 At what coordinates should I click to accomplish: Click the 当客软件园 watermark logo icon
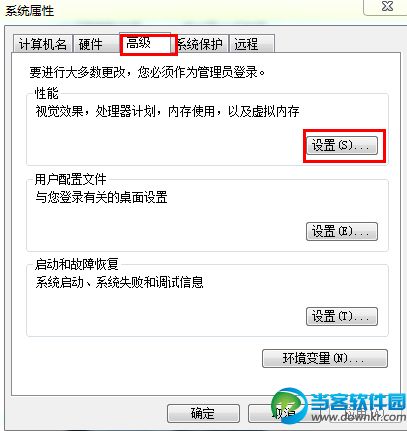click(289, 404)
